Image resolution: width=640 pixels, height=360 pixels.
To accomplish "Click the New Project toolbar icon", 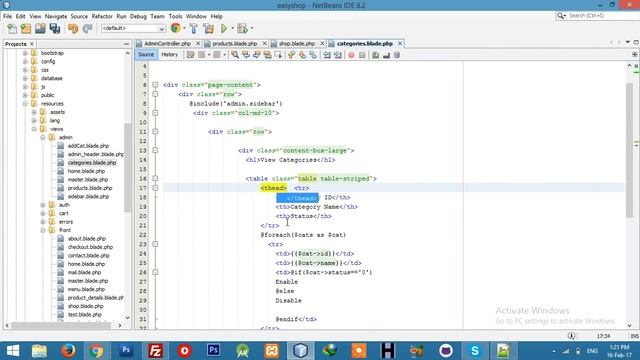I will coord(26,28).
